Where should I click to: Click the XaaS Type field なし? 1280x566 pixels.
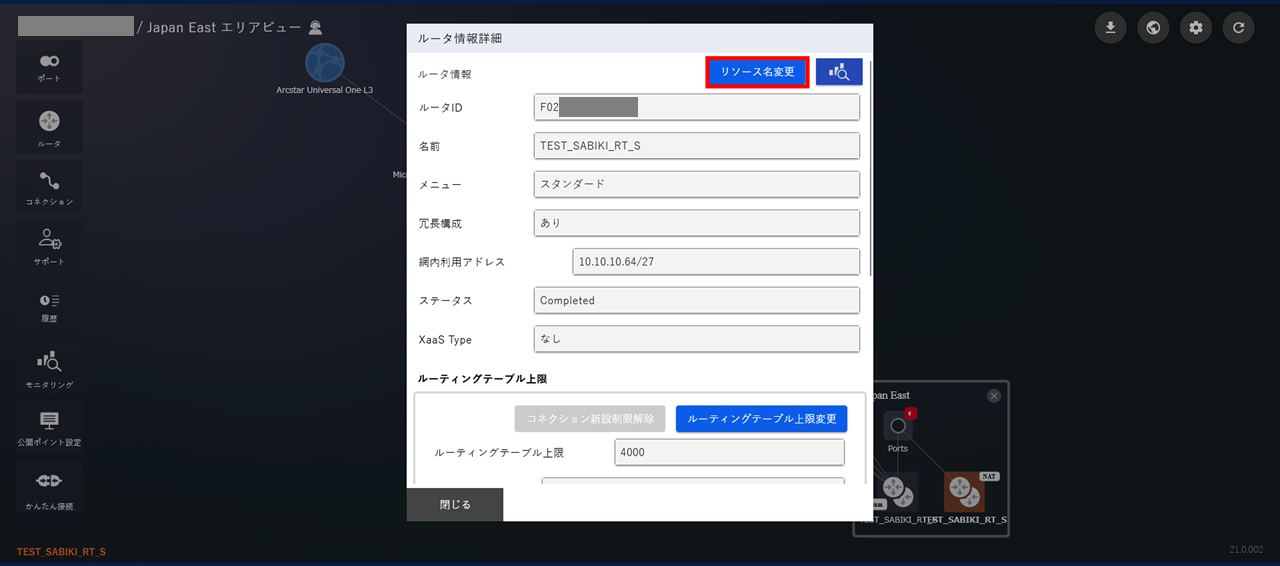pyautogui.click(x=697, y=339)
